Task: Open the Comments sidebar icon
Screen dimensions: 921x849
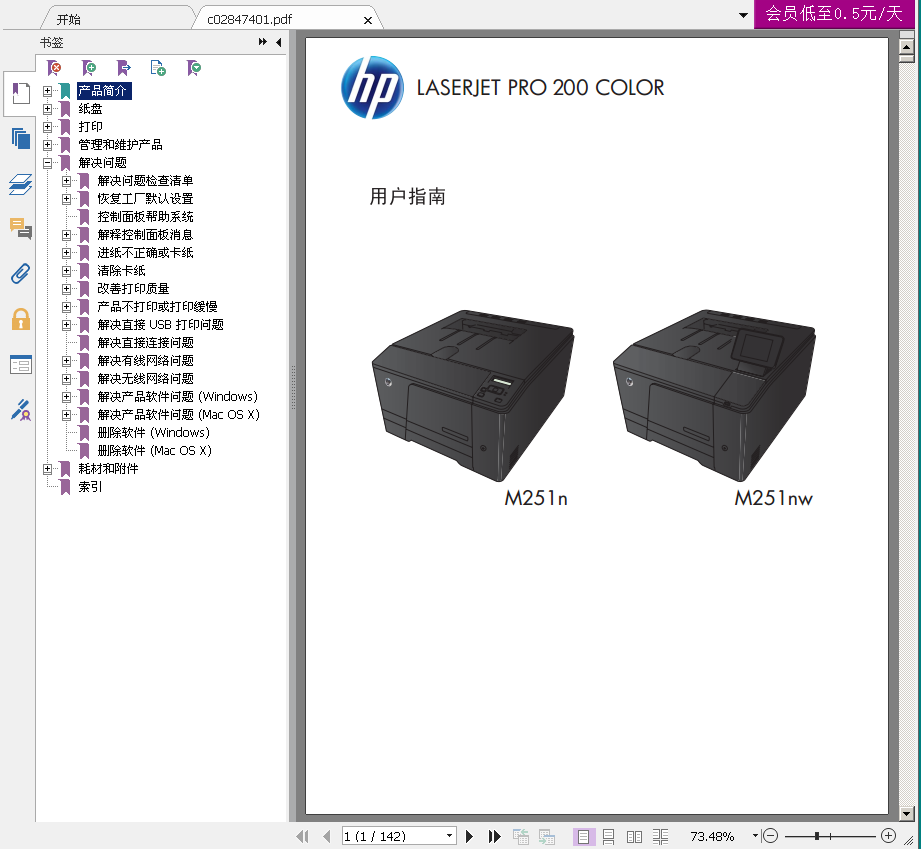Action: pyautogui.click(x=21, y=228)
